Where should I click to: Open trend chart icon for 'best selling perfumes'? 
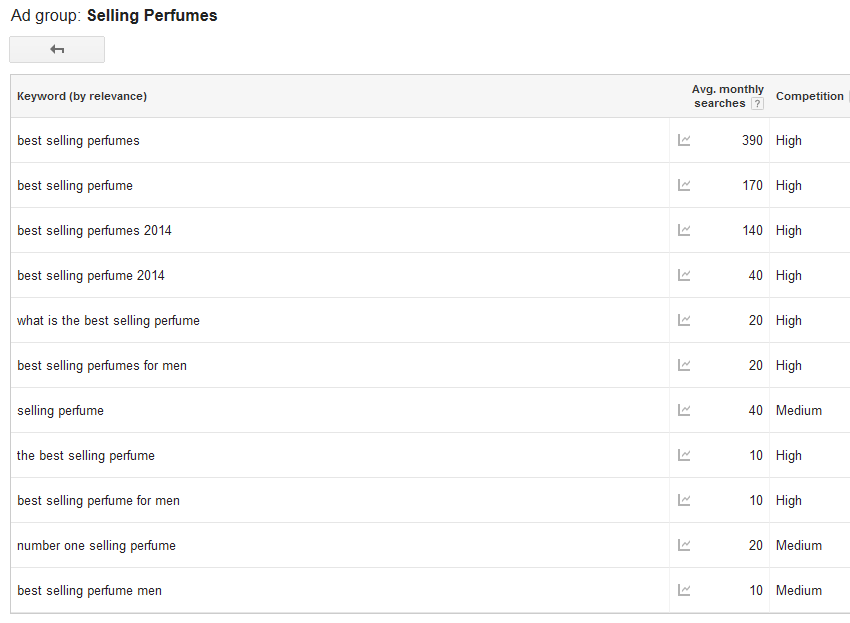[x=684, y=141]
